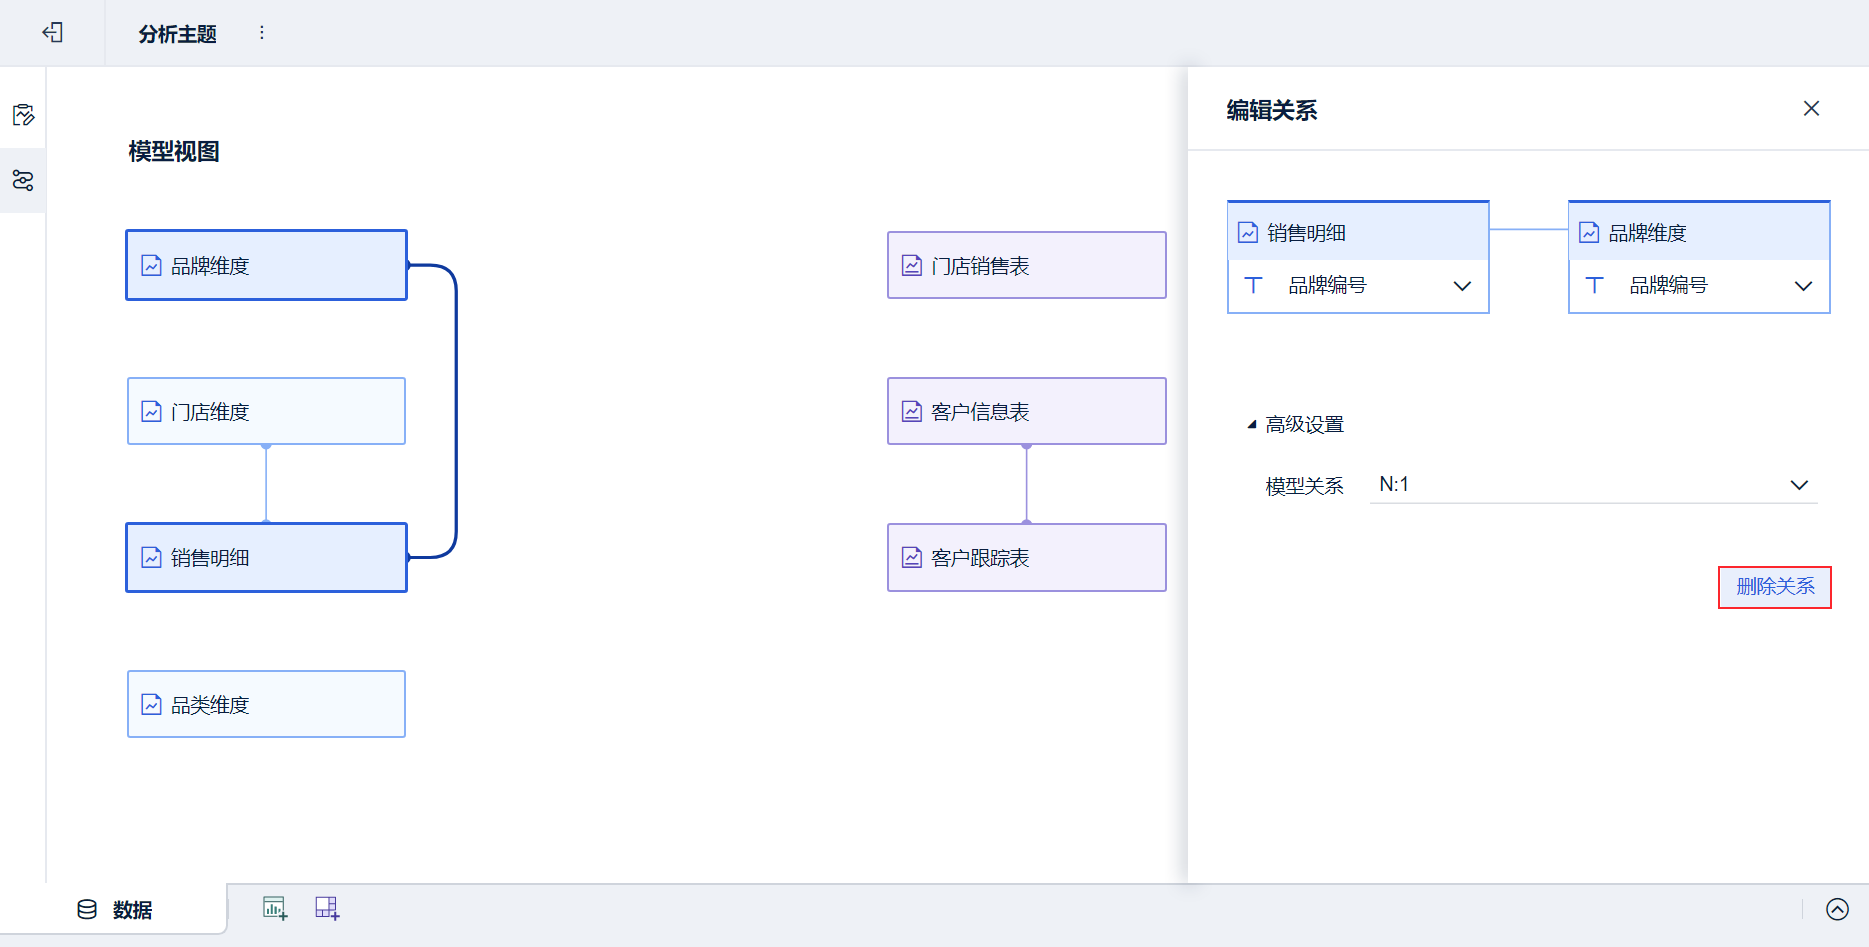Click the add dashboard icon
This screenshot has width=1869, height=947.
point(327,908)
